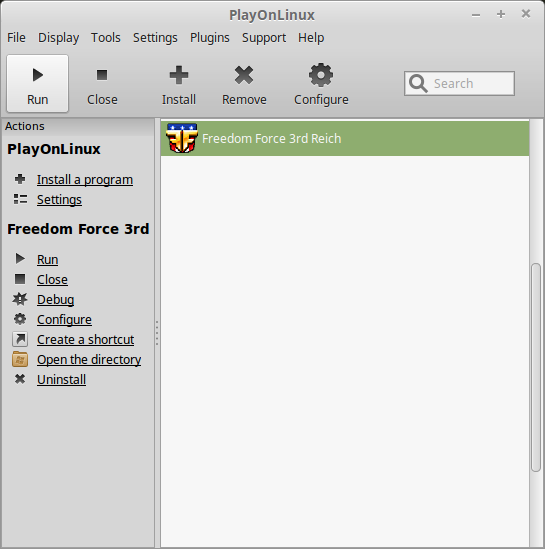
Task: Click the Freedom Force game icon
Action: pyautogui.click(x=182, y=138)
